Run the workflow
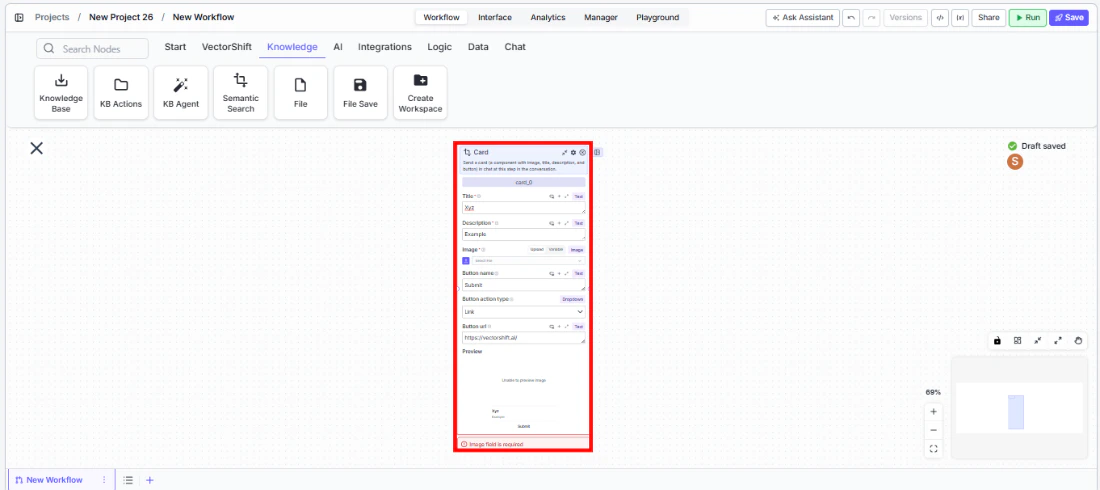The width and height of the screenshot is (1100, 490). point(1028,18)
